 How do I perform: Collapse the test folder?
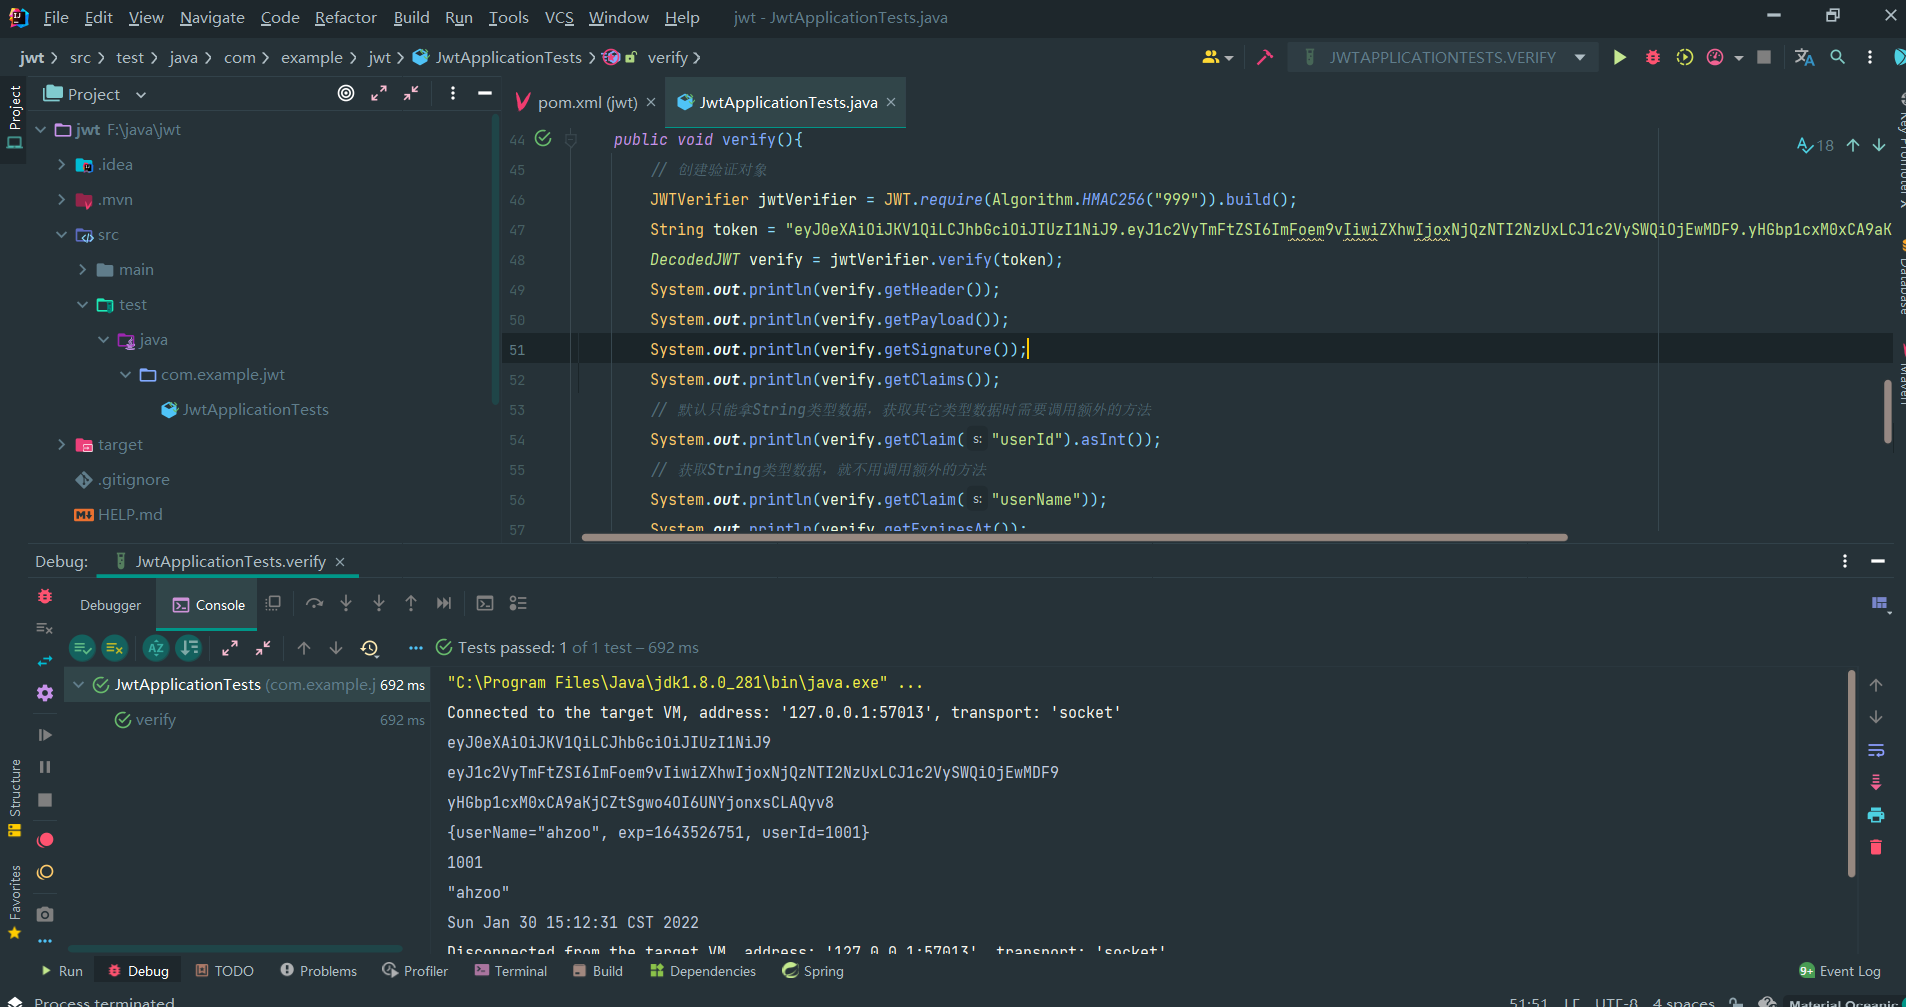pyautogui.click(x=83, y=305)
